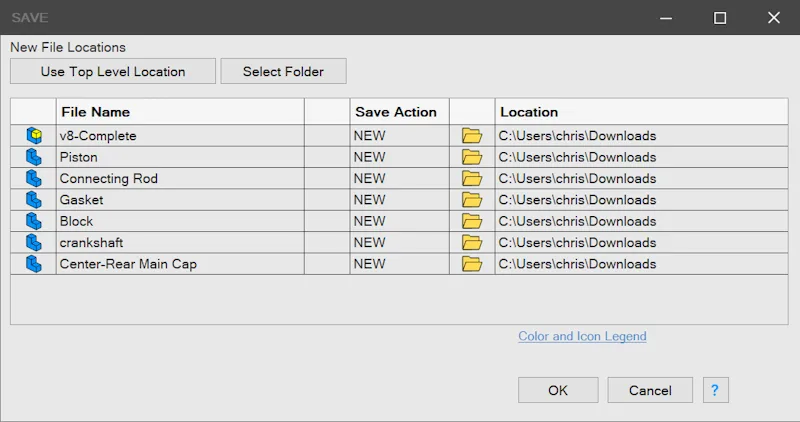Click the Center-Rear Main Cap part icon
The width and height of the screenshot is (800, 422).
click(x=34, y=264)
